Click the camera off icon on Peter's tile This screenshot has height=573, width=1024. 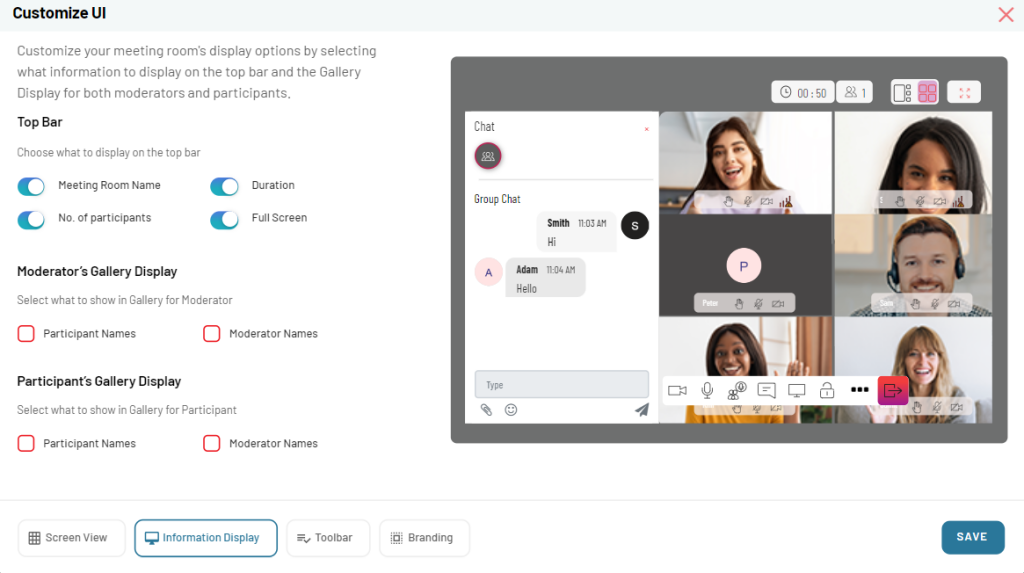pyautogui.click(x=778, y=304)
